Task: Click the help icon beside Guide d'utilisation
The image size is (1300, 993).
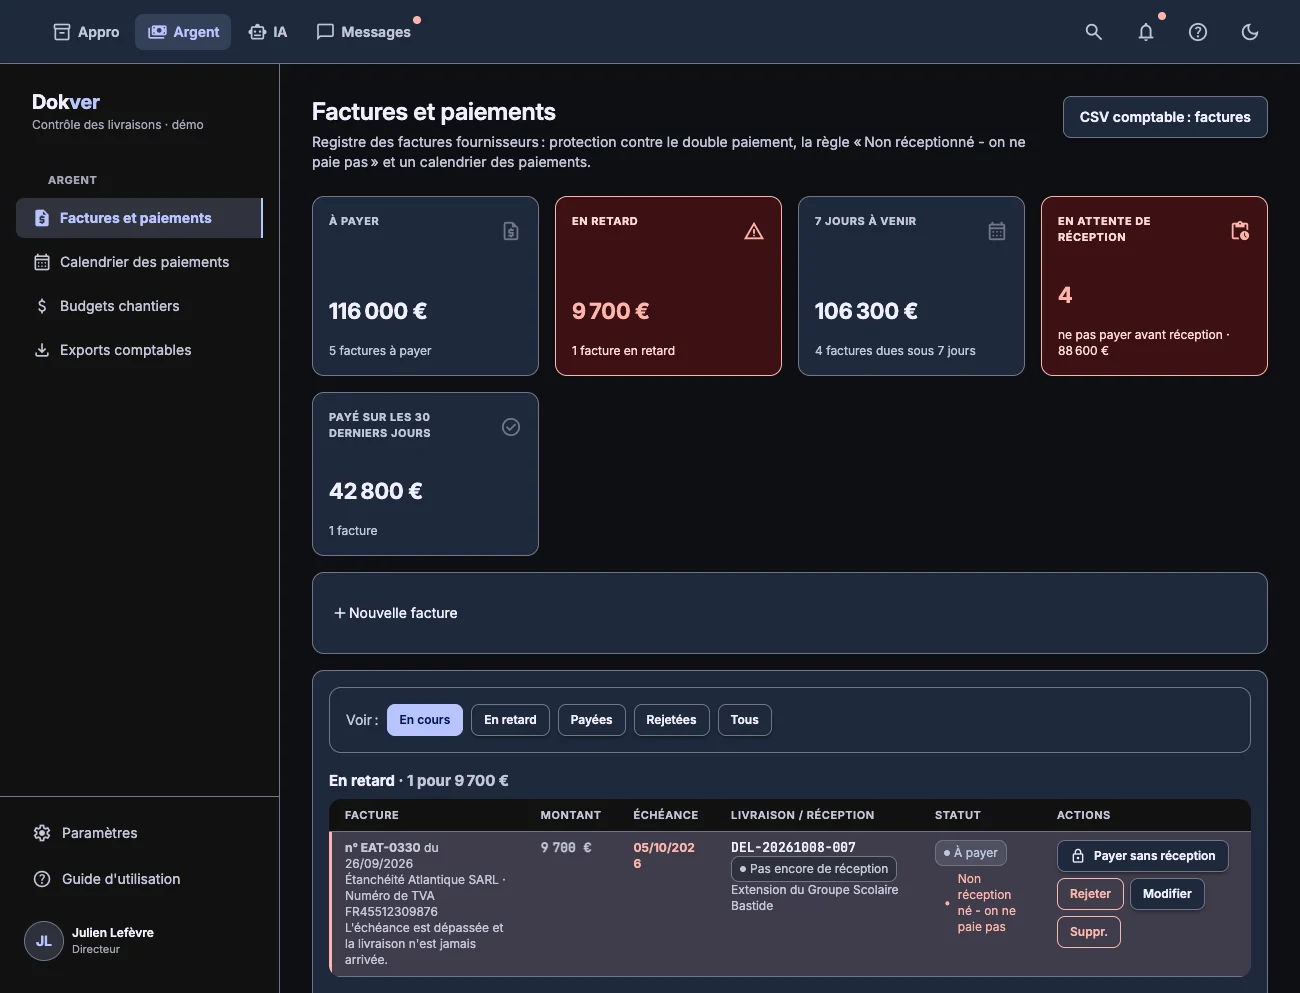Action: [x=42, y=879]
